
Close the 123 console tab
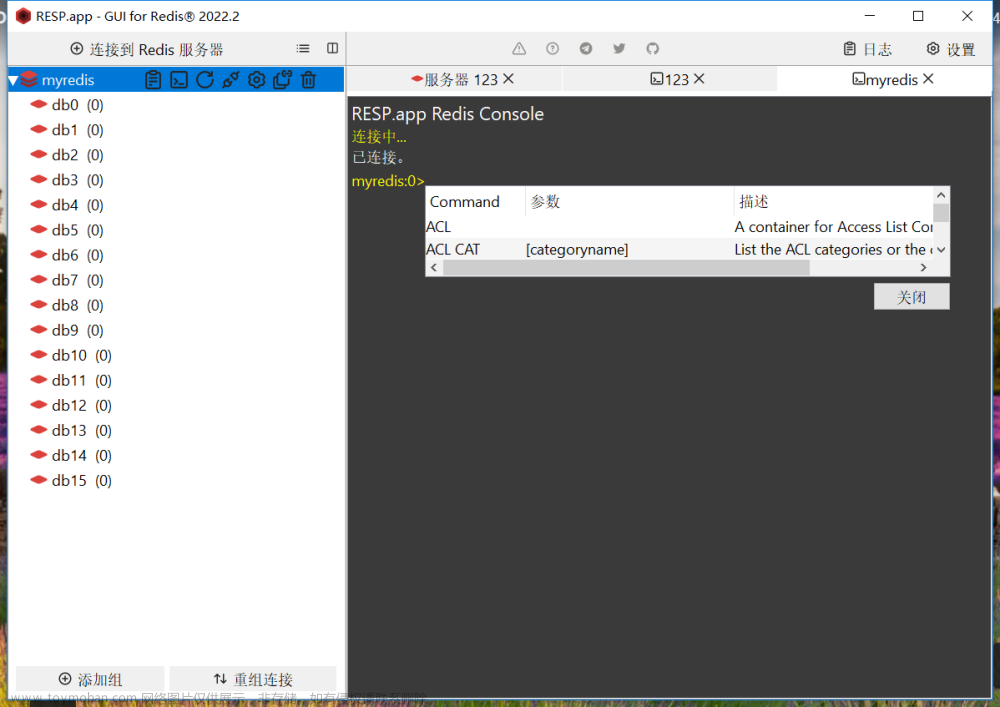699,79
